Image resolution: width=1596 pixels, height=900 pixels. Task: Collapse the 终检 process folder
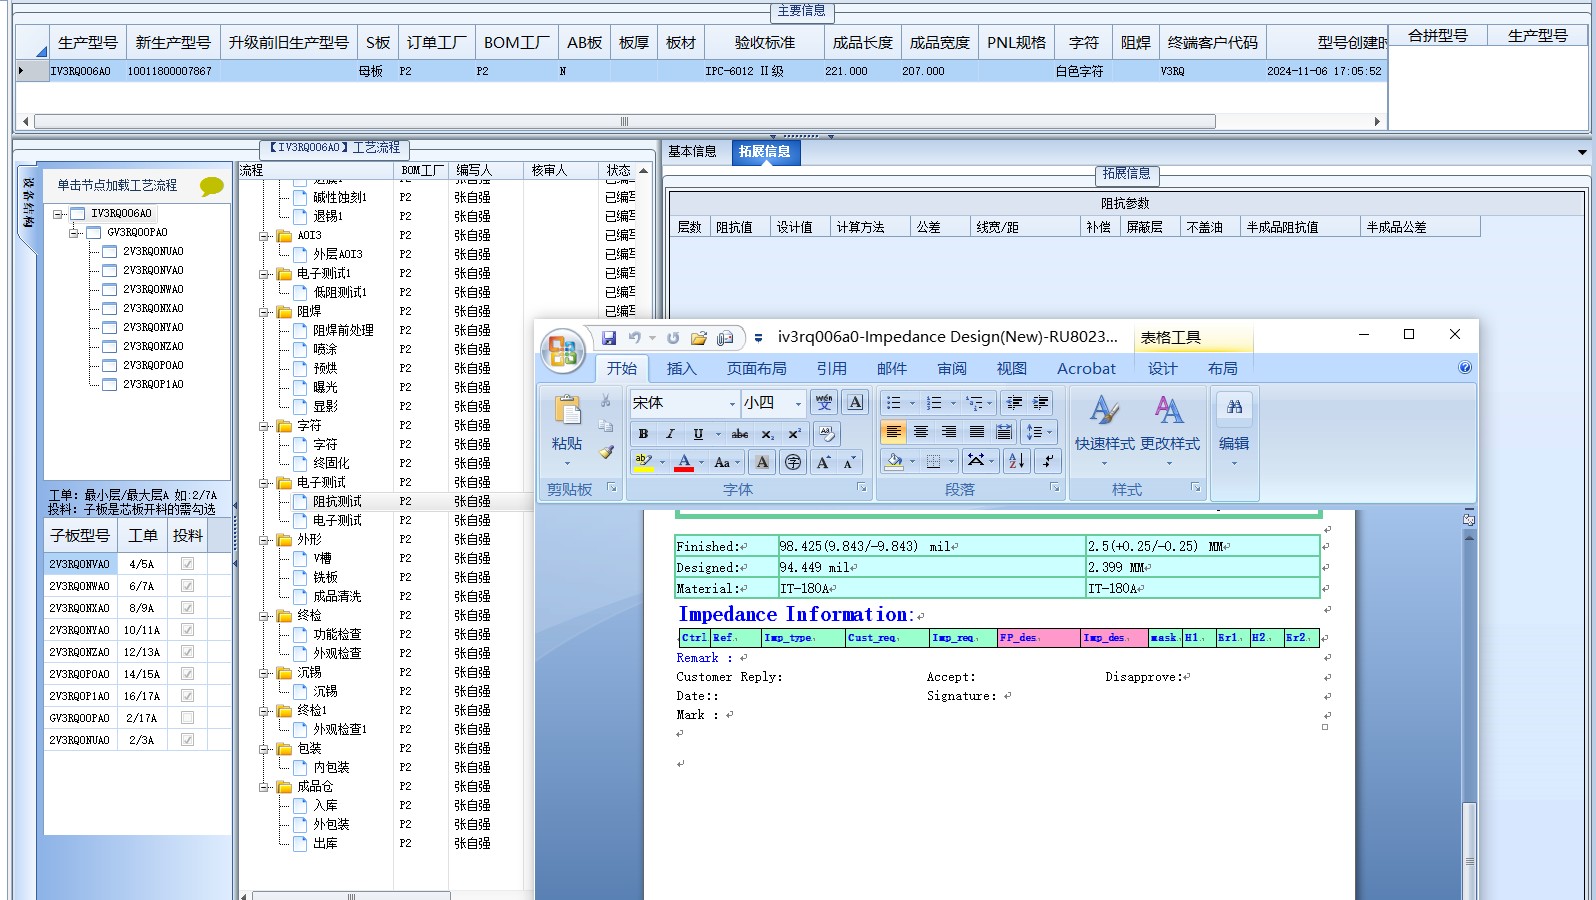coord(265,616)
